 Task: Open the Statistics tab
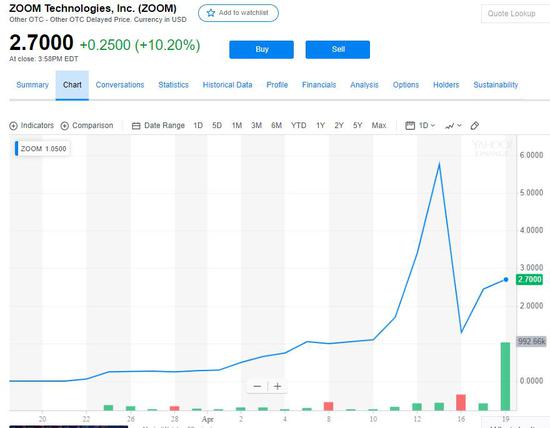tap(173, 85)
